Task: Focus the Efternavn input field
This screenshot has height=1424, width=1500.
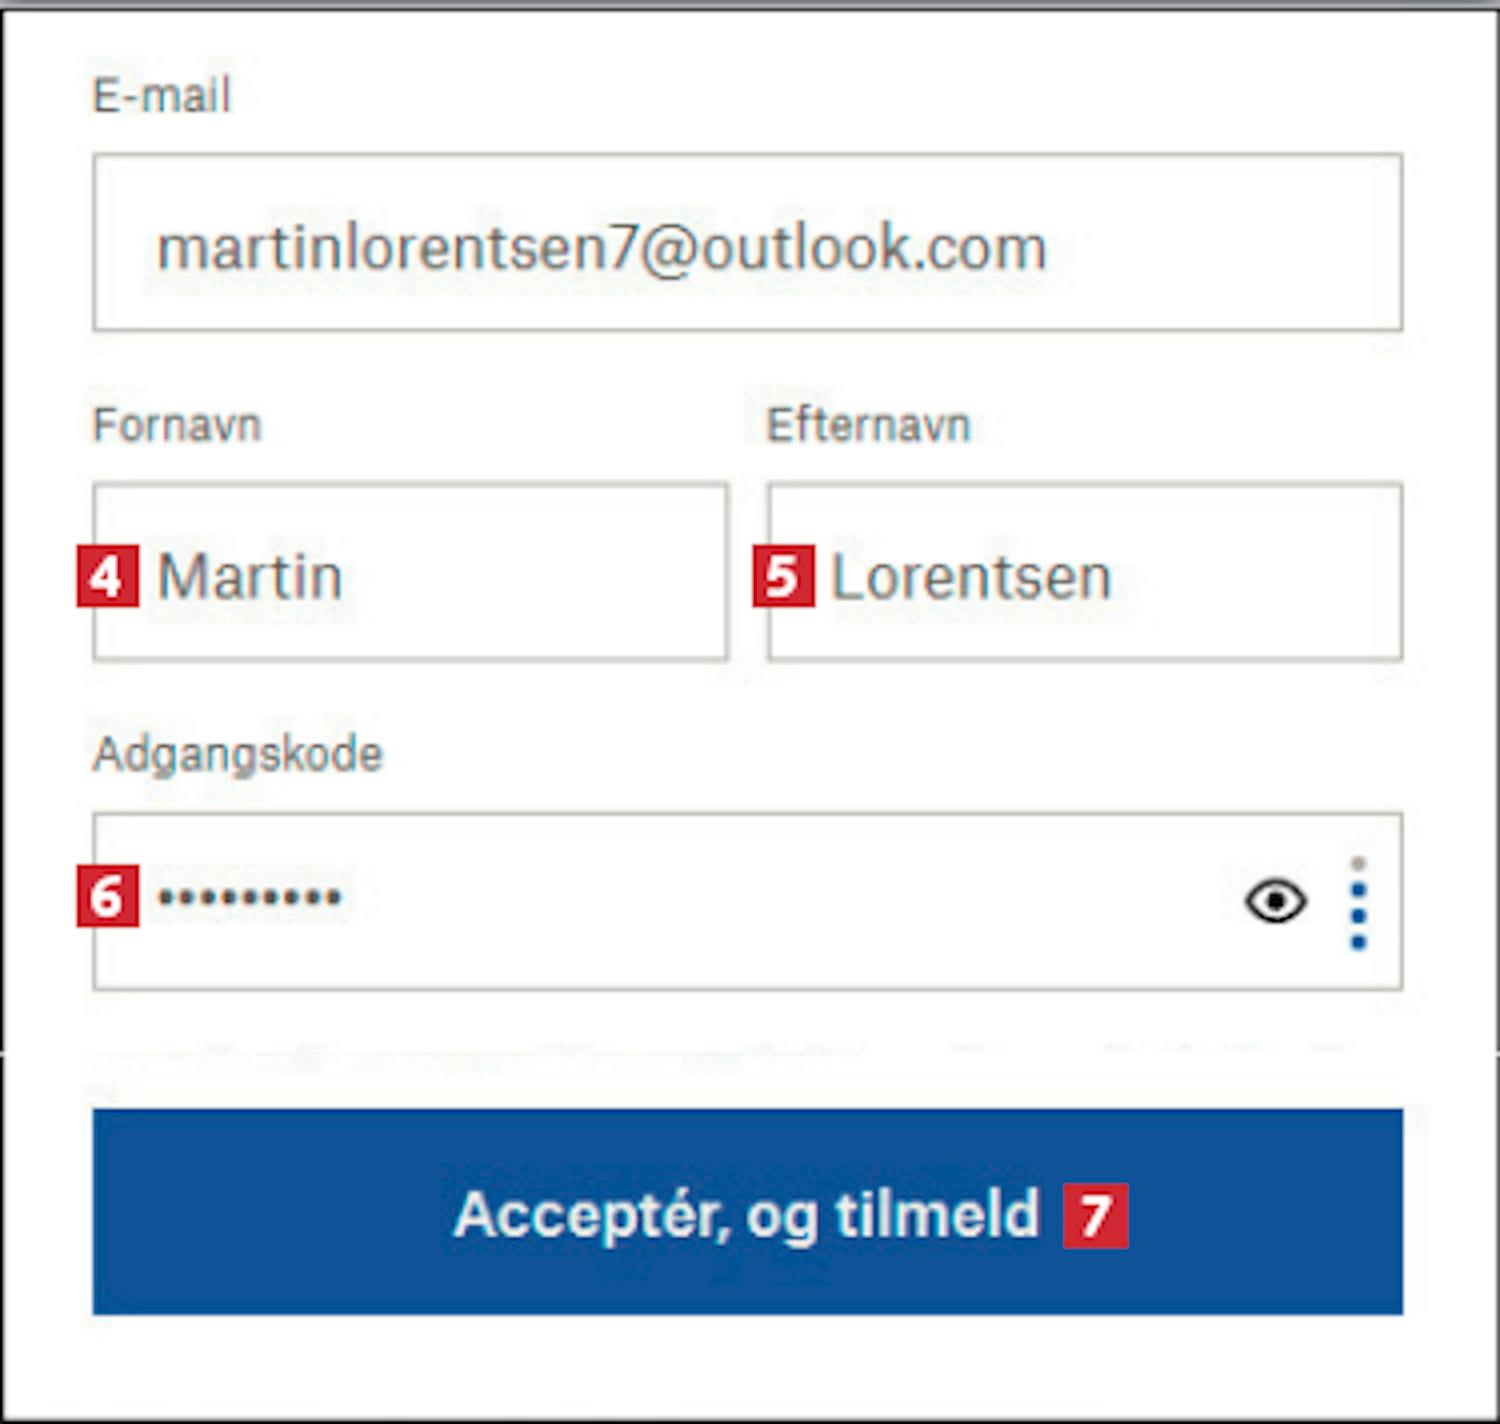Action: 1250,573
